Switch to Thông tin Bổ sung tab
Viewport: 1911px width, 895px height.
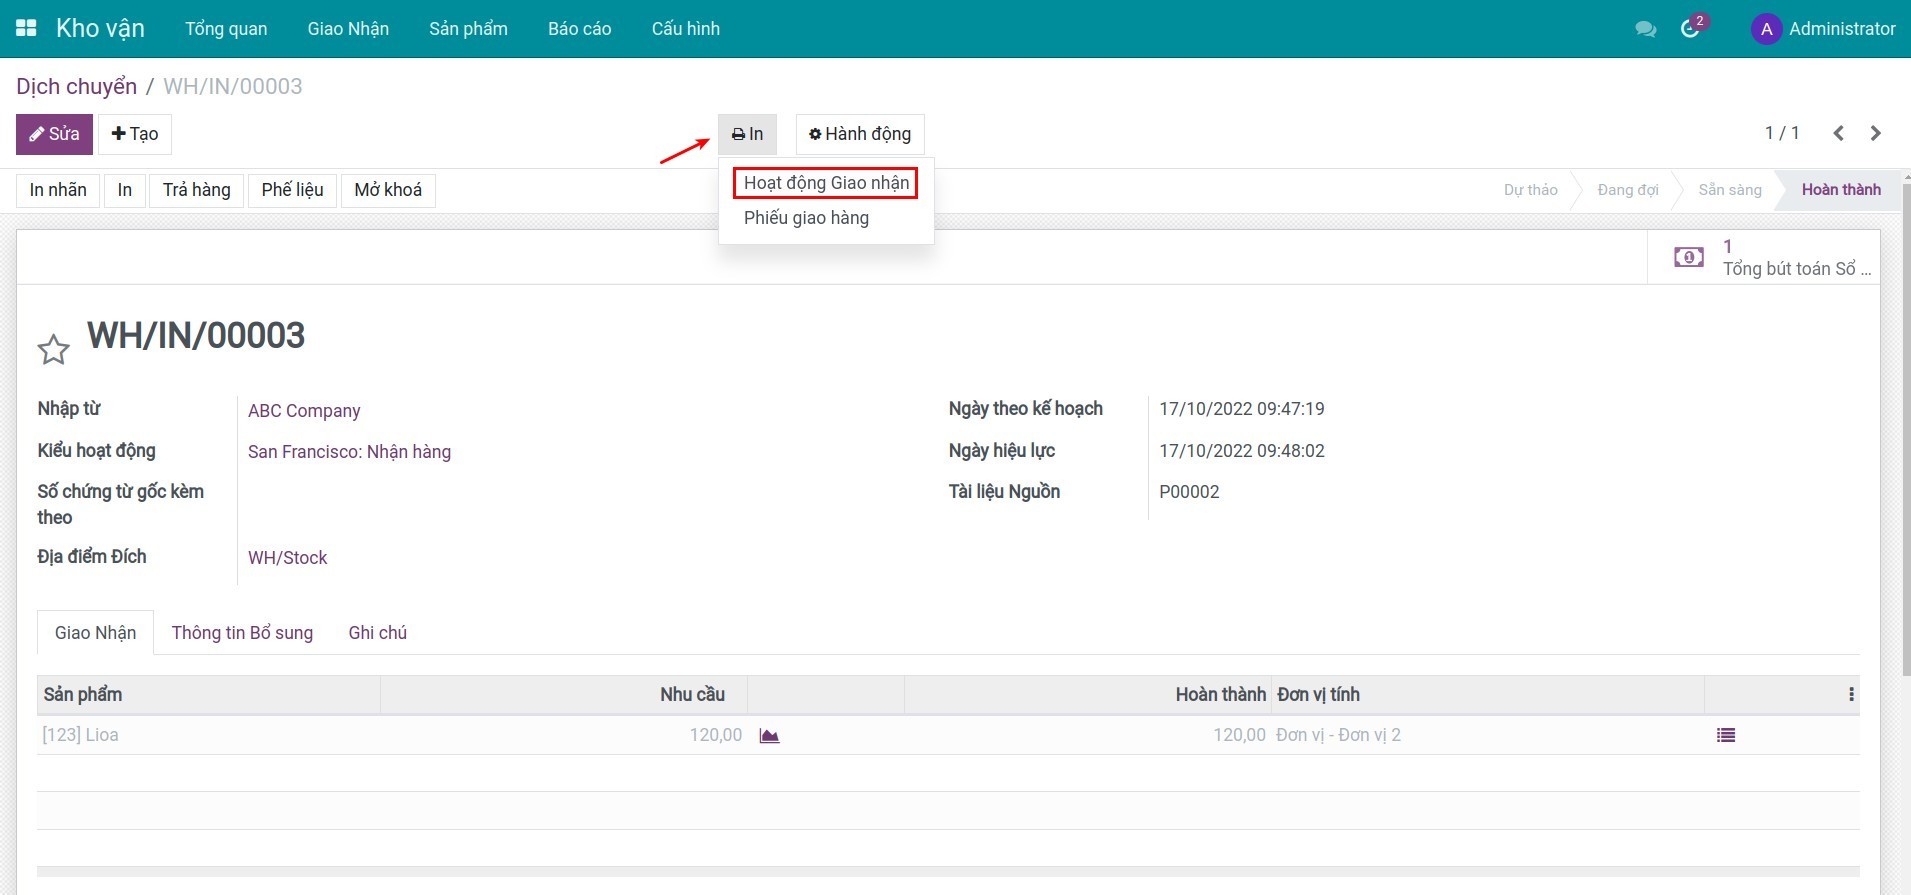(x=242, y=633)
